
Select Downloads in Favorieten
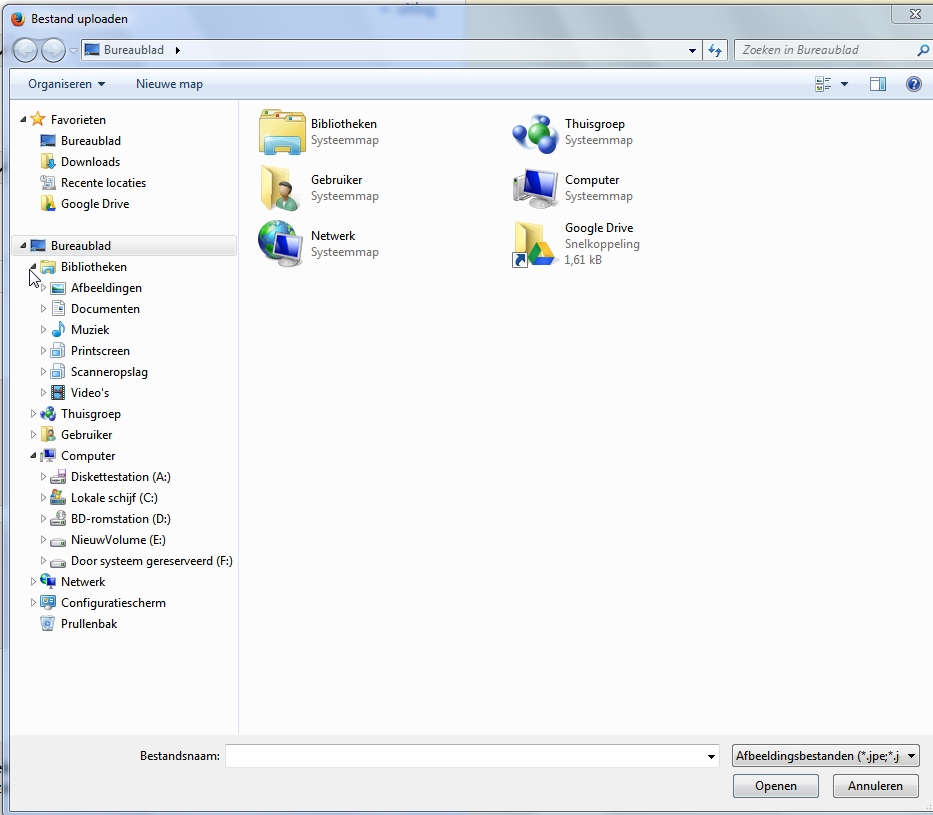pos(90,162)
